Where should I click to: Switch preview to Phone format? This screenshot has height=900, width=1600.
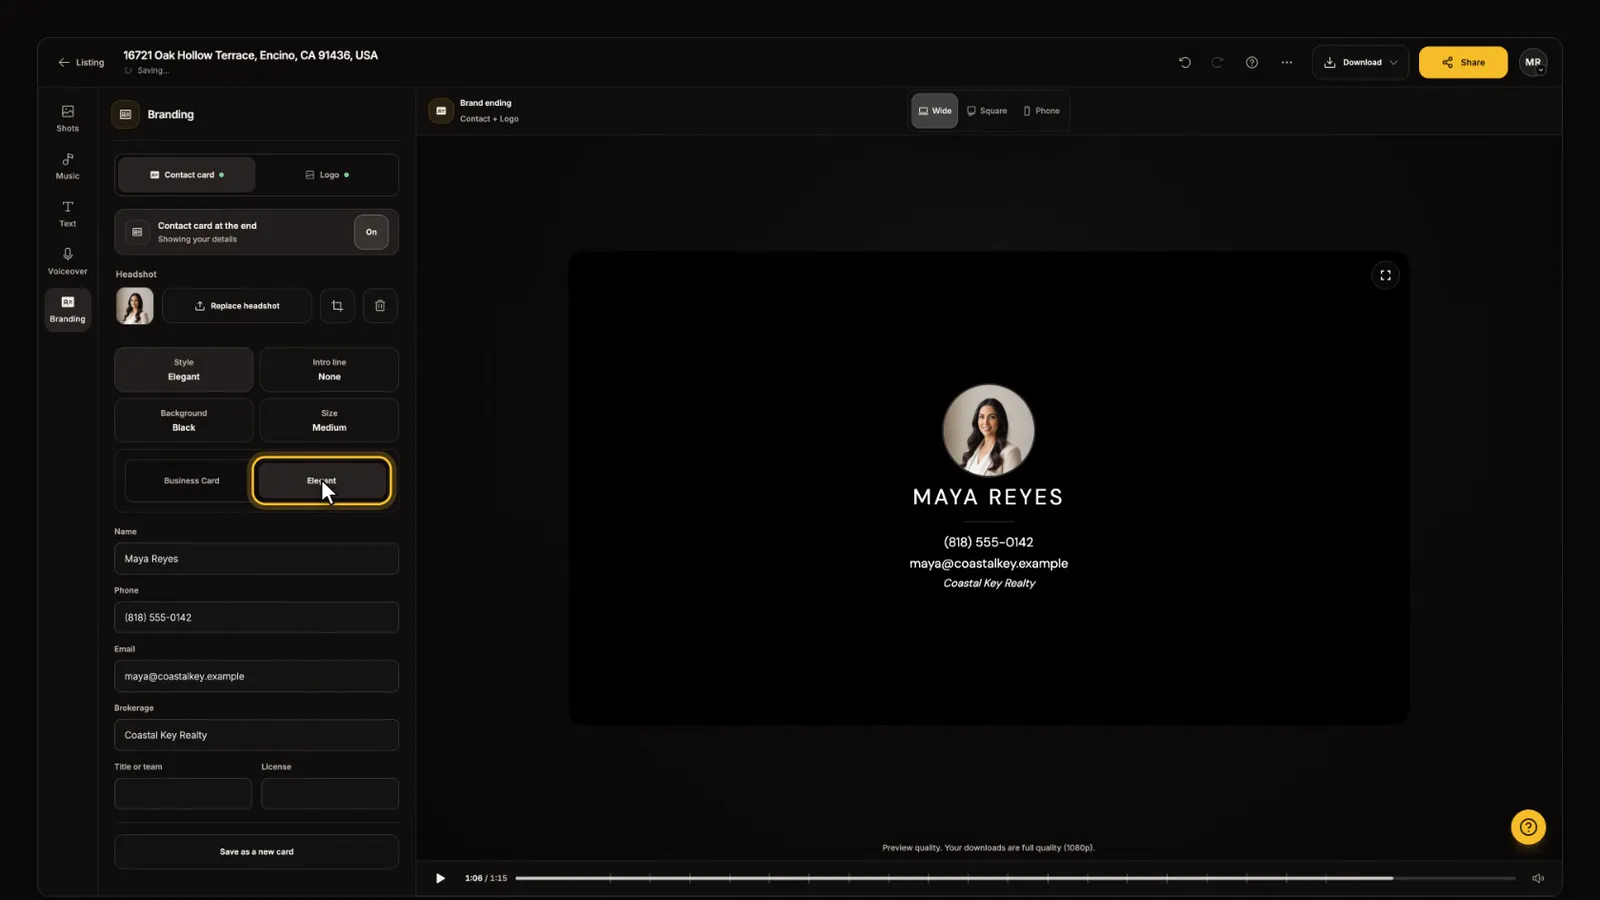tap(1041, 111)
